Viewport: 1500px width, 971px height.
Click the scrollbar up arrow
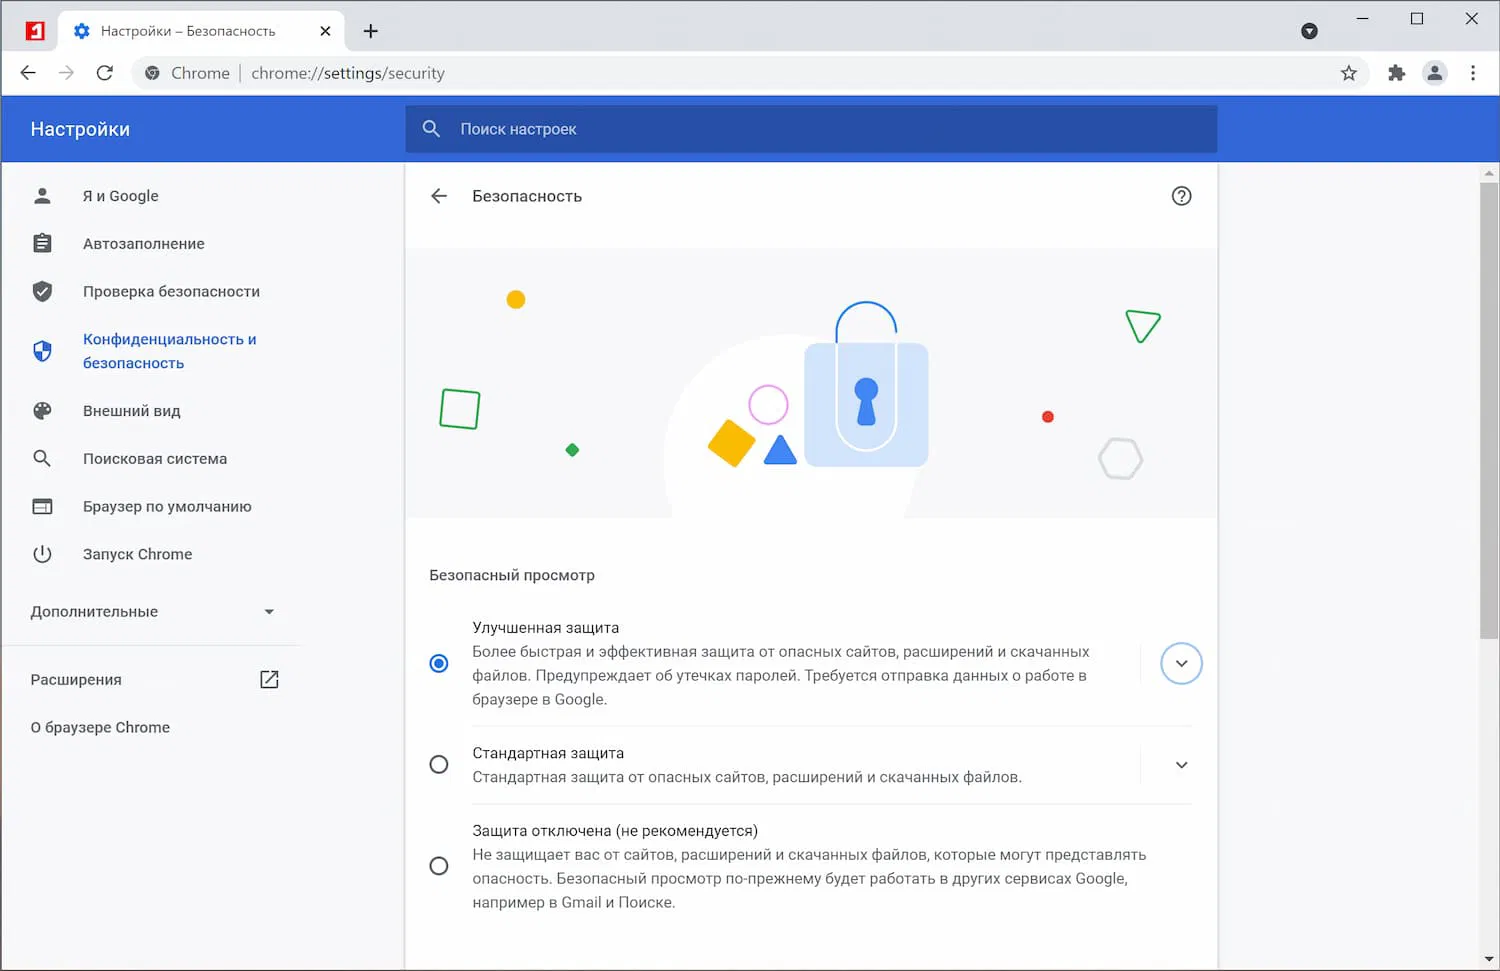click(1489, 173)
